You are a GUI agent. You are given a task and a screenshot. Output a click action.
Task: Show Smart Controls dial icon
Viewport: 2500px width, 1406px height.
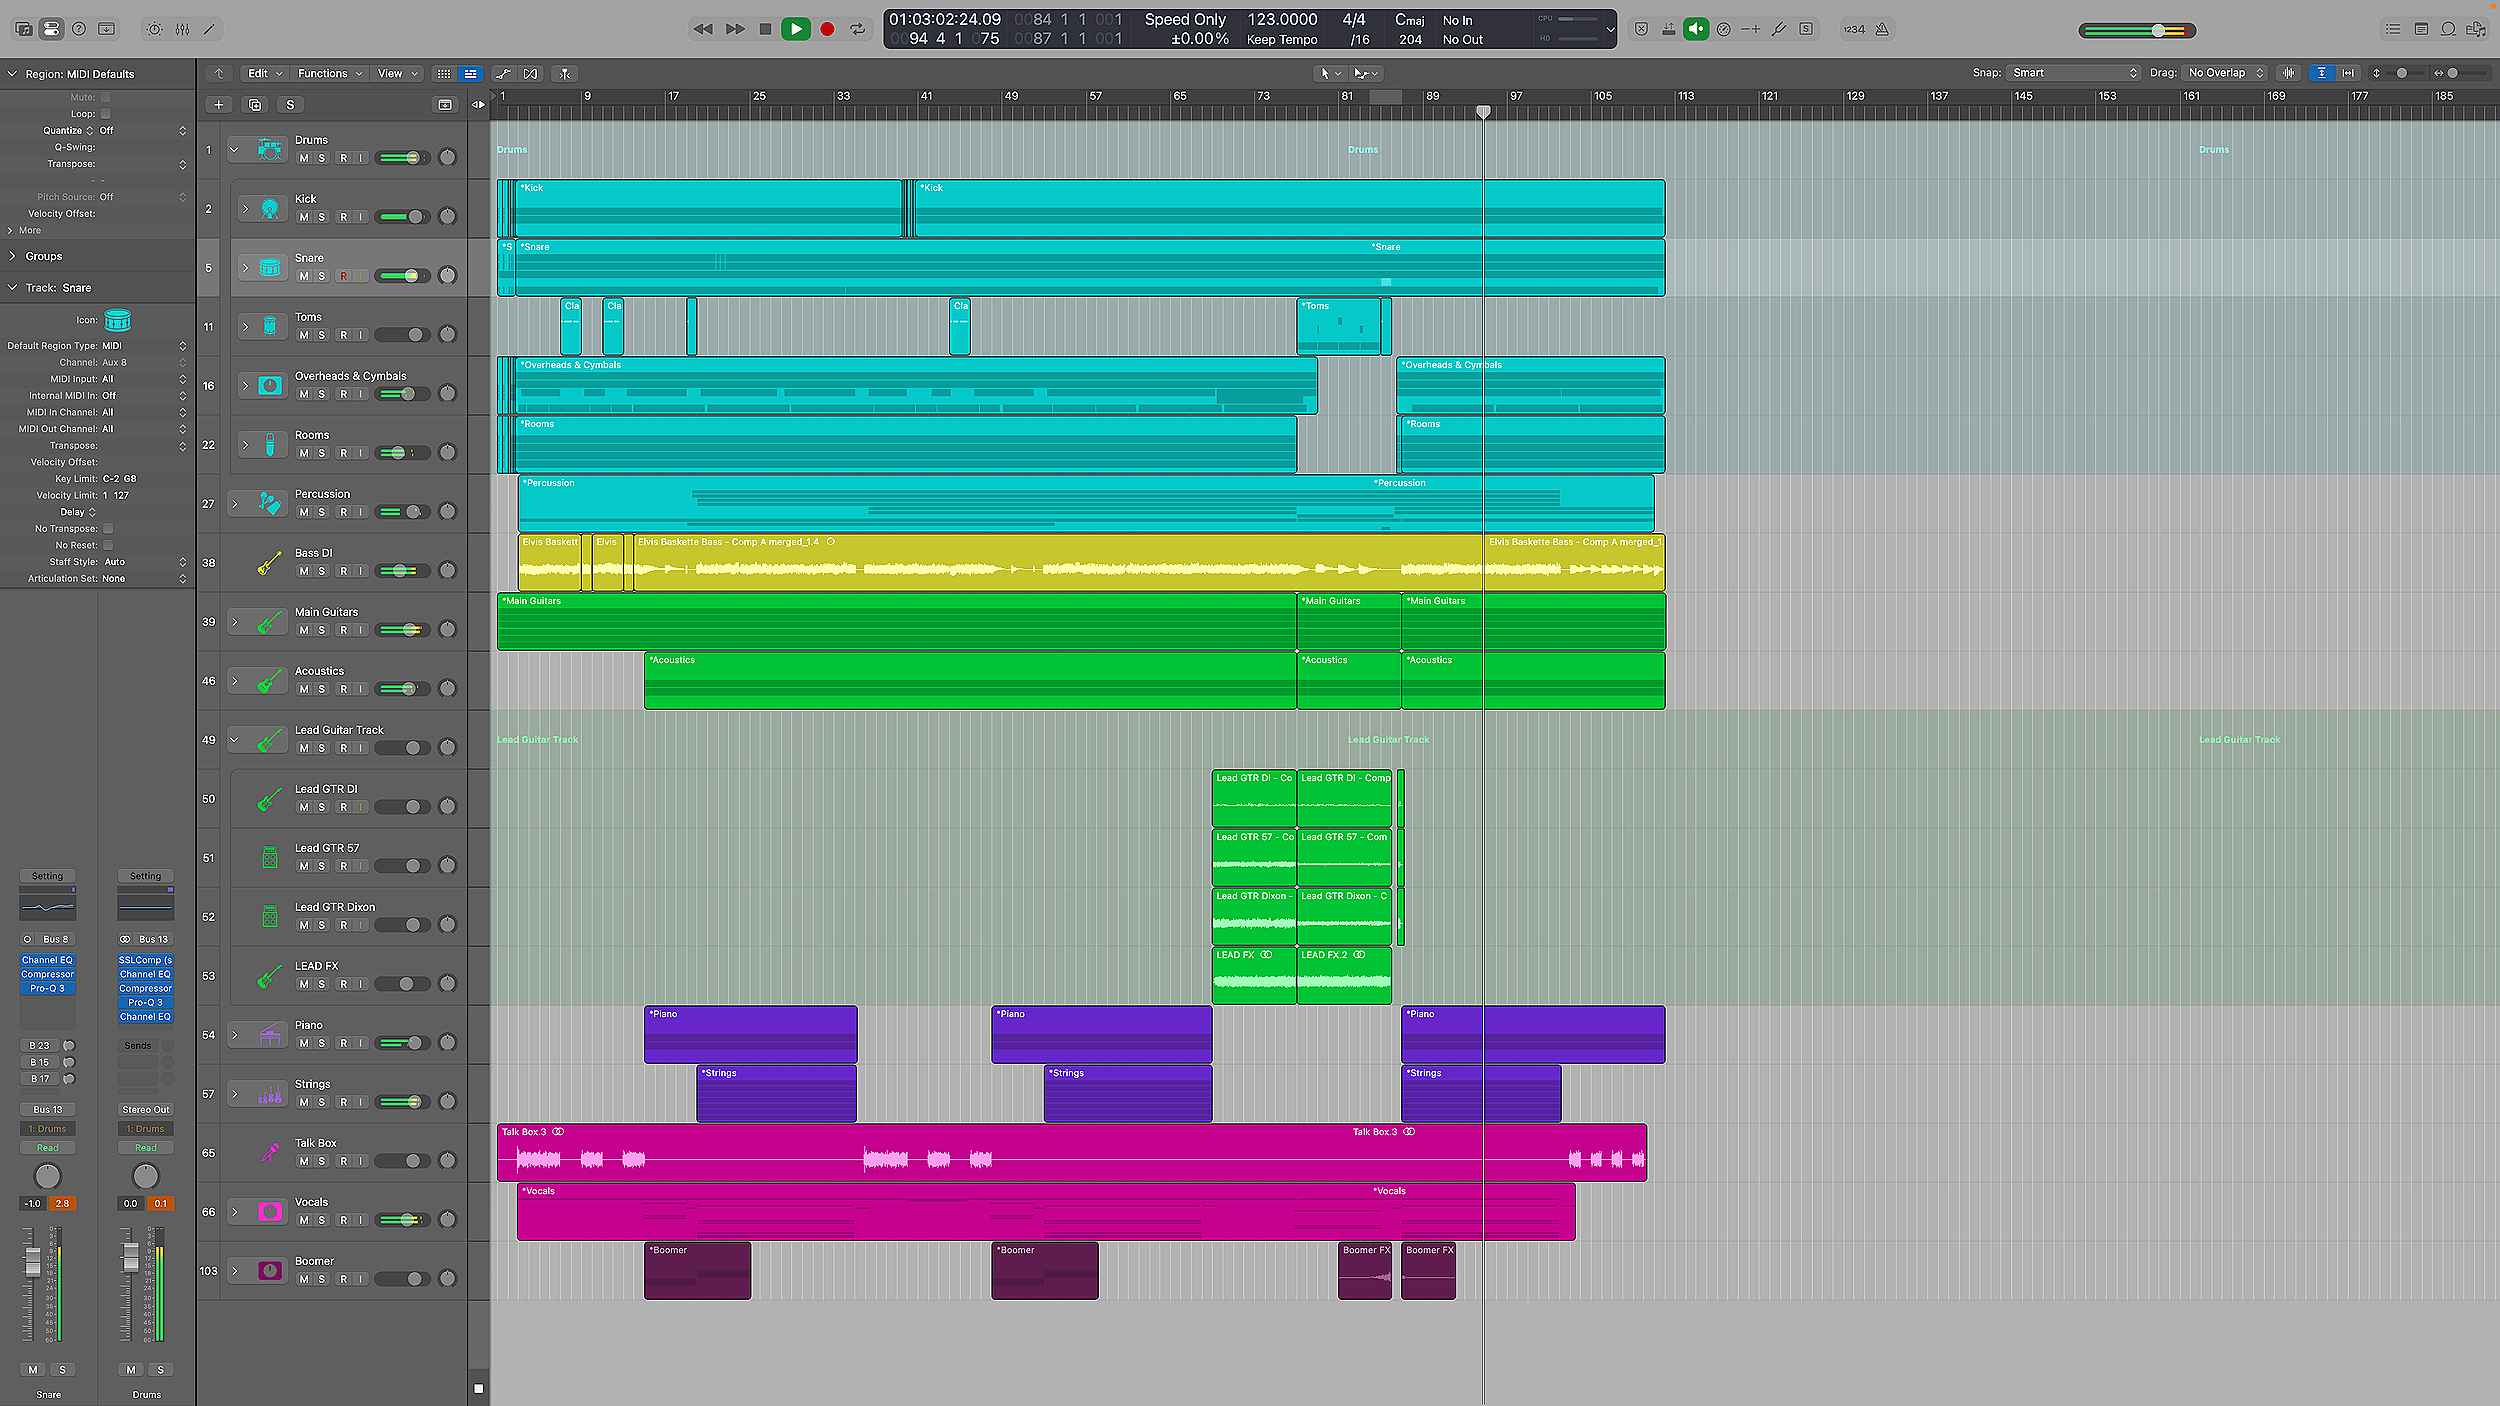pyautogui.click(x=154, y=29)
